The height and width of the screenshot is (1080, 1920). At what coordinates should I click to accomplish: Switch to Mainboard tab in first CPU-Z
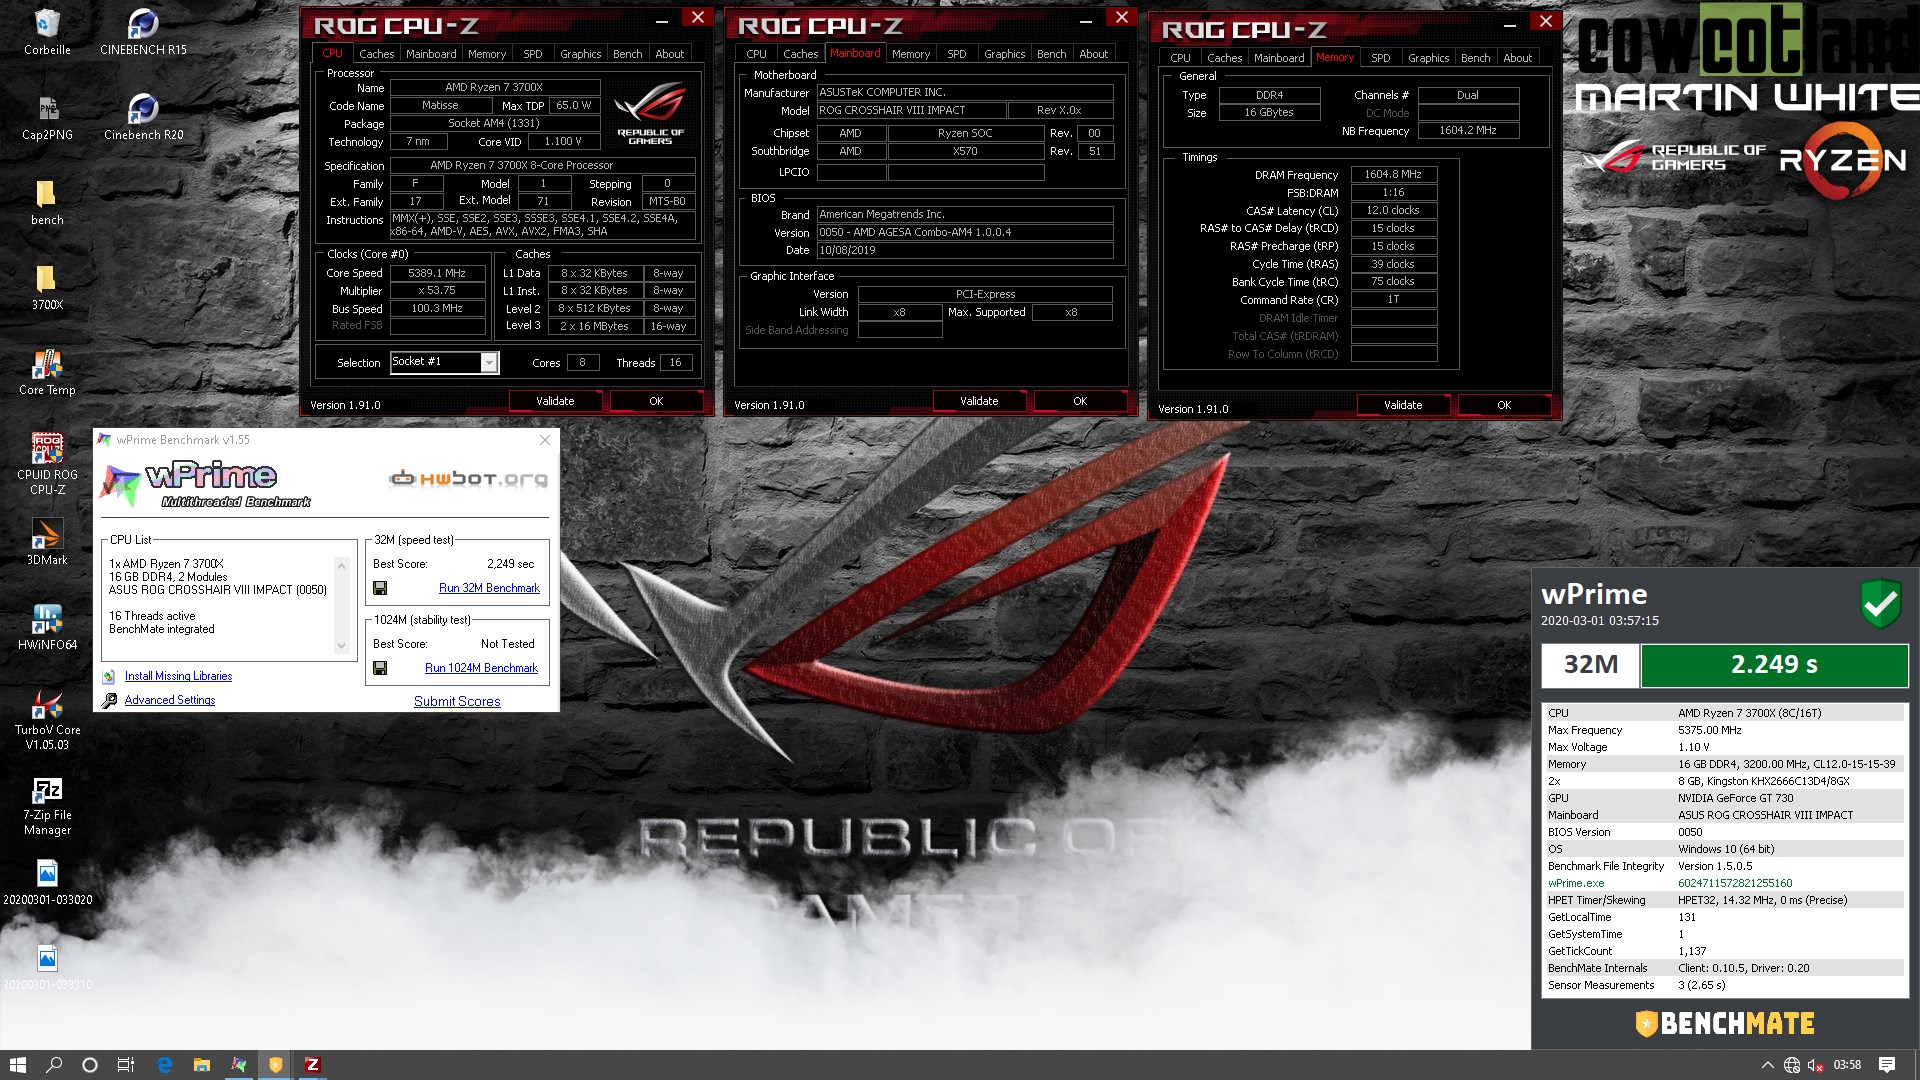coord(431,54)
